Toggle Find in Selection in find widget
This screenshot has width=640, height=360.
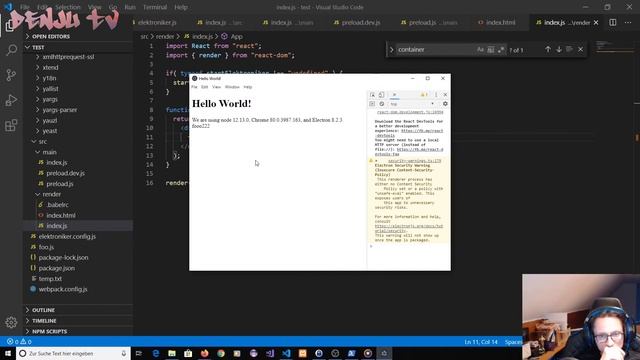point(569,49)
